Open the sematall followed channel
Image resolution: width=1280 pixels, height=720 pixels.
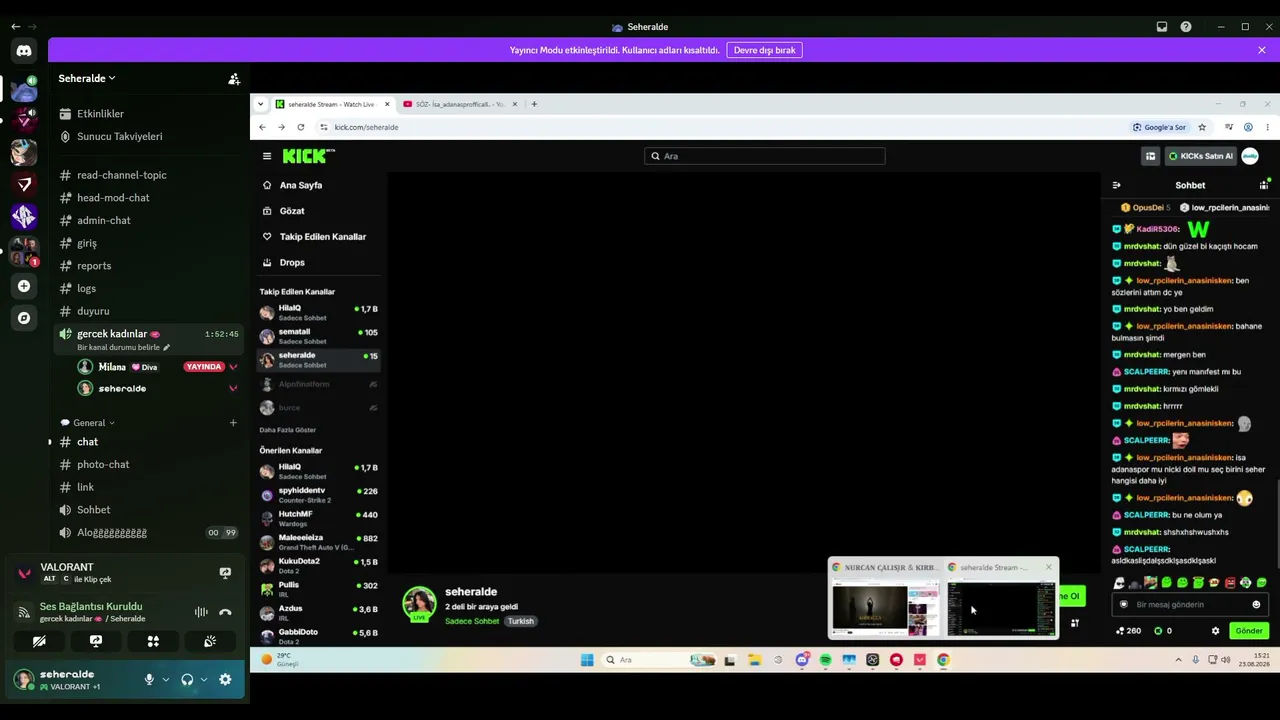318,336
